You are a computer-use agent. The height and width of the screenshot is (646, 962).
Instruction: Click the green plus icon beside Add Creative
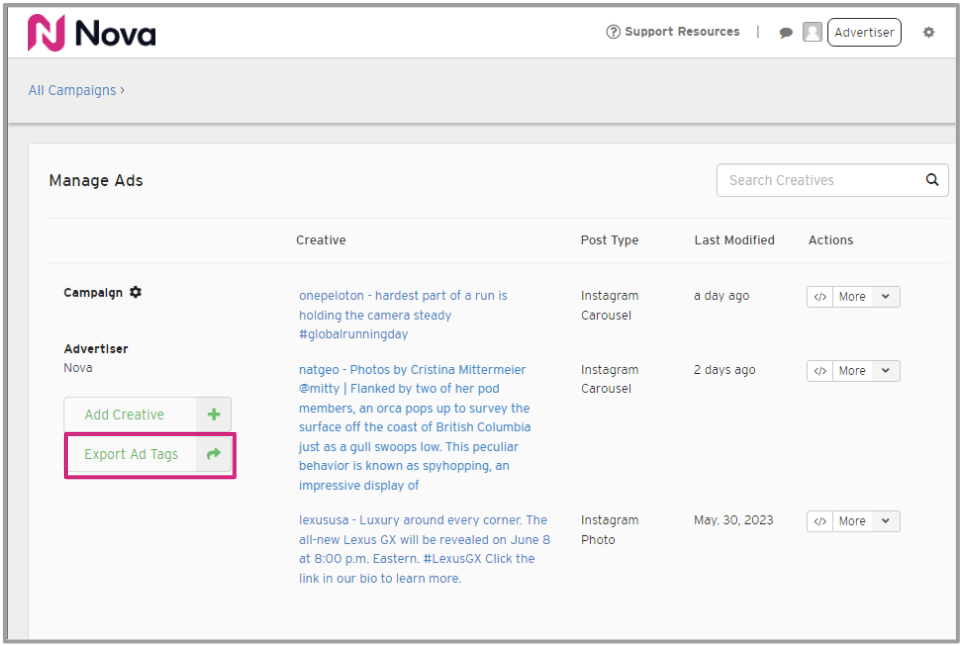pos(213,415)
